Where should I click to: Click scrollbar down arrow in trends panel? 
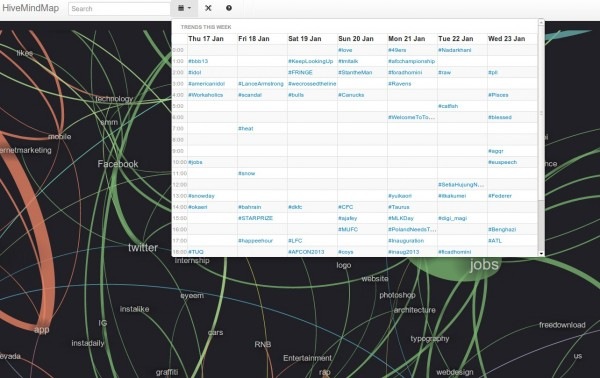541,253
